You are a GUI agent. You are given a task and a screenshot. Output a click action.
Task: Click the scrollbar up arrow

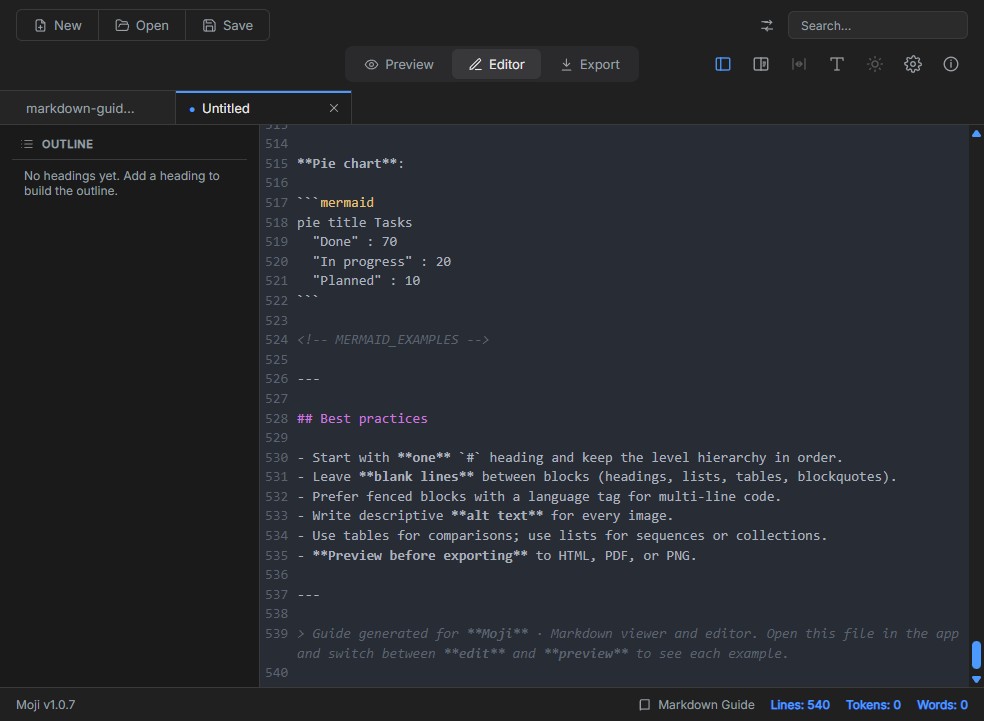(976, 133)
